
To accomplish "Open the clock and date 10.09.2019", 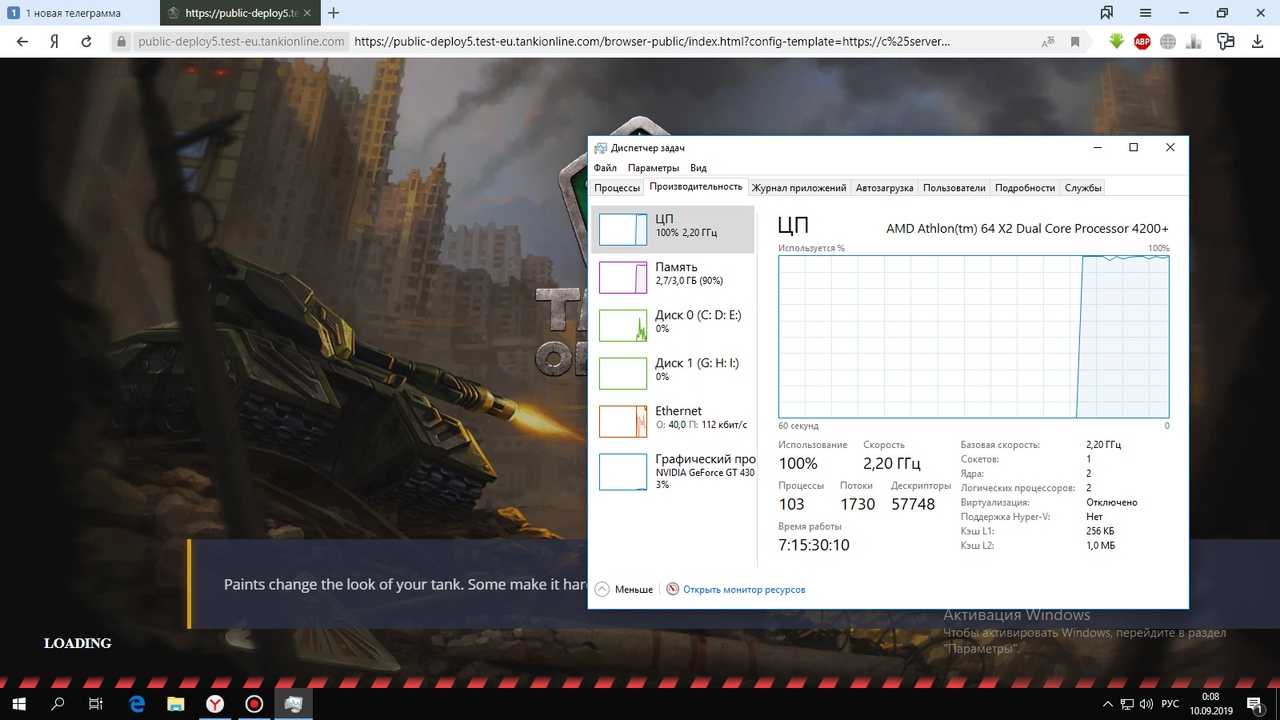I will click(1211, 704).
